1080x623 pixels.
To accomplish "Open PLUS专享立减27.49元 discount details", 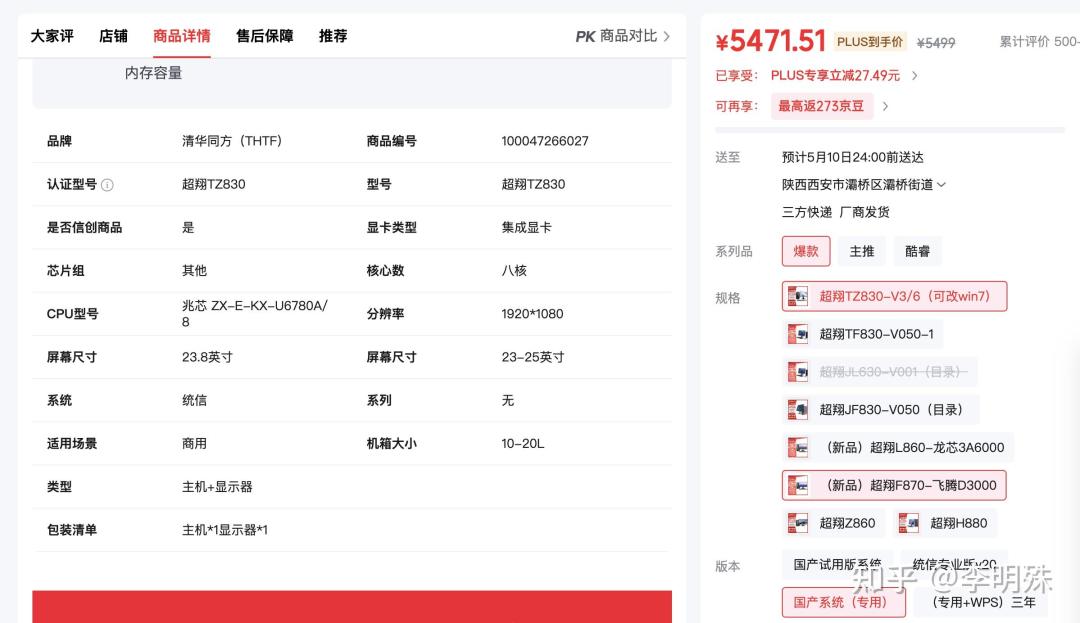I will coord(835,76).
